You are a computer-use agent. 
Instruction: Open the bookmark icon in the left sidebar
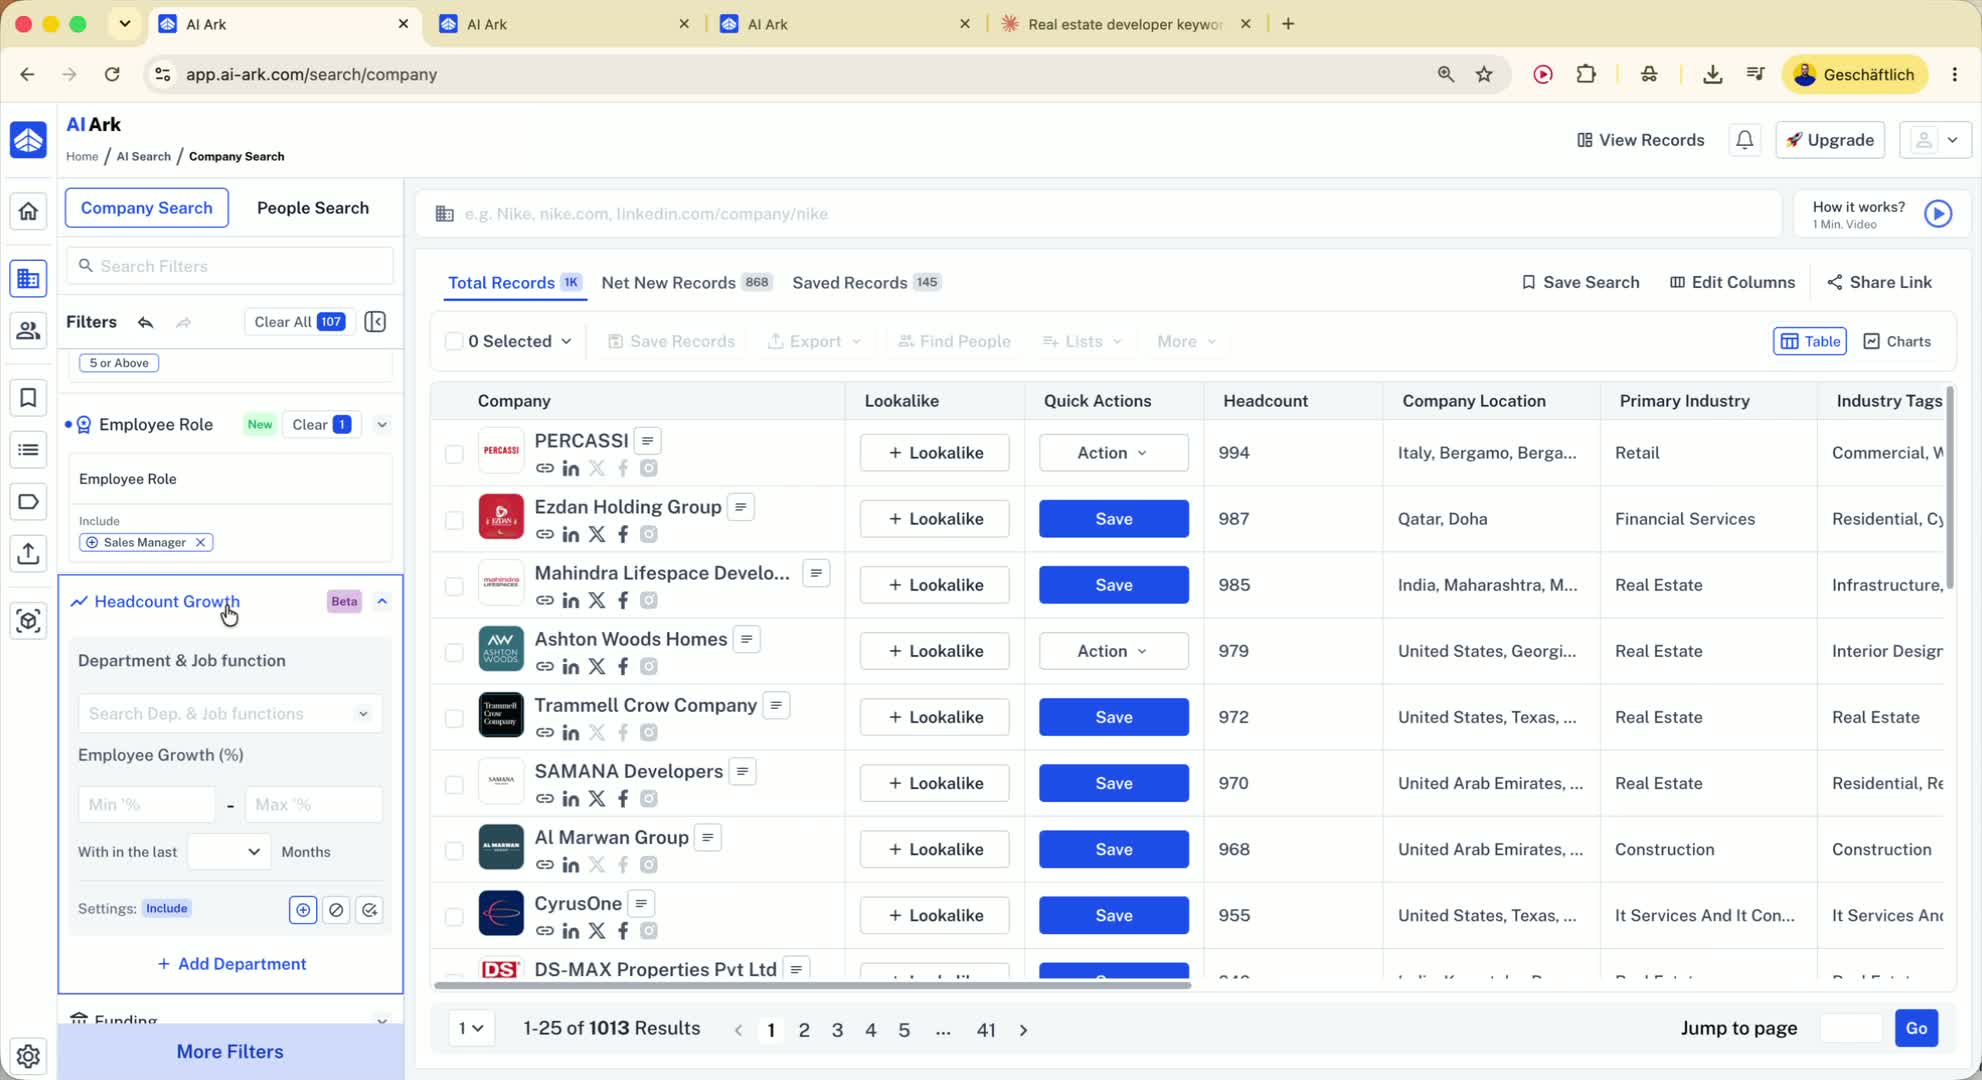[28, 398]
